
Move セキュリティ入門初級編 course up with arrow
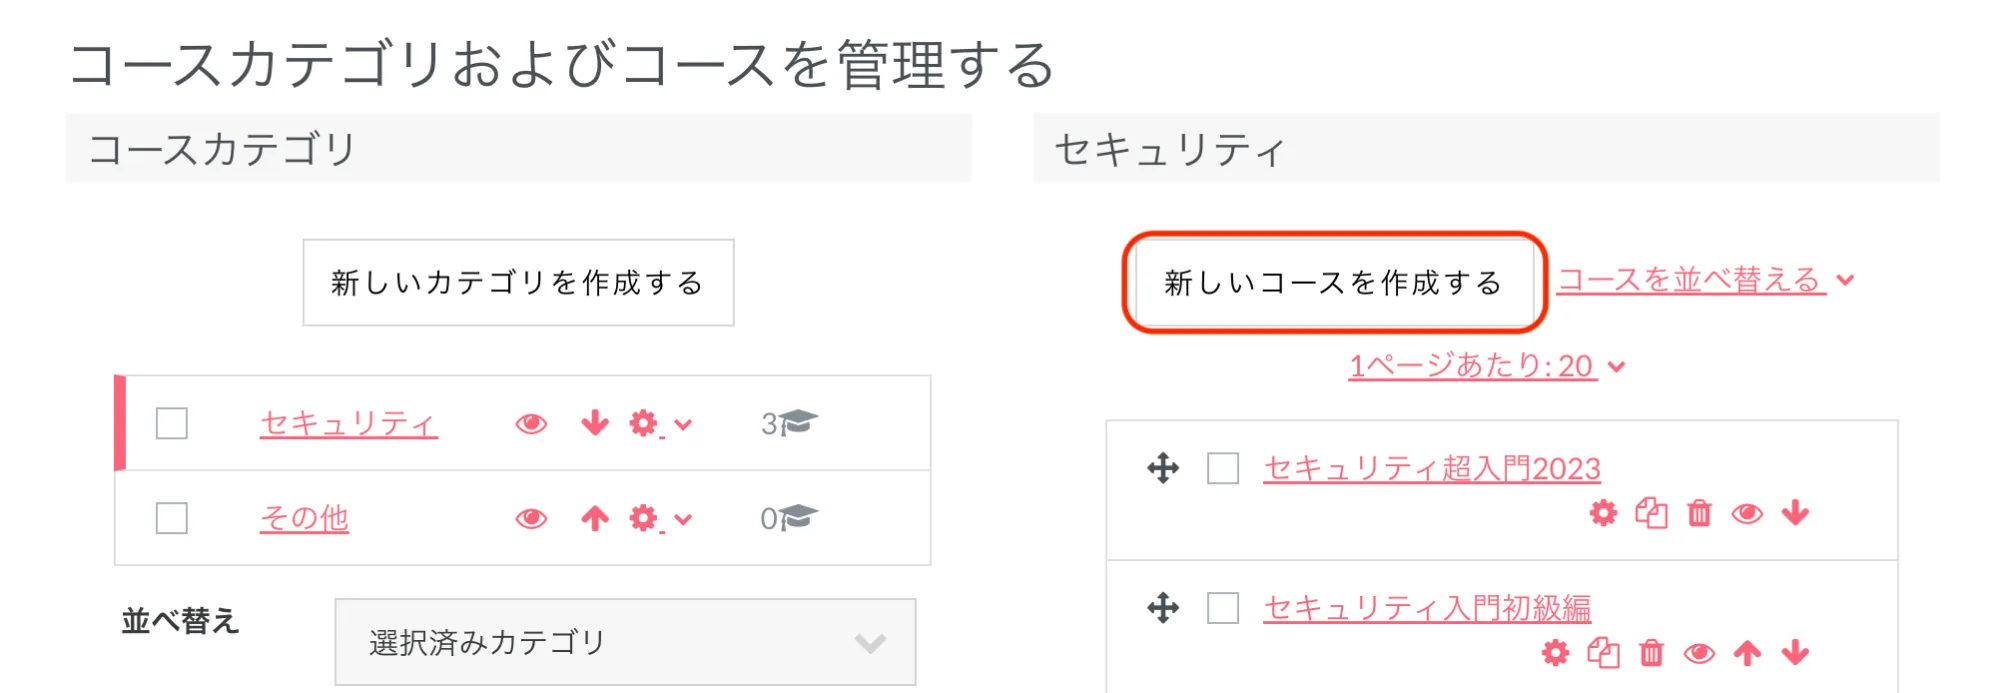coord(1747,654)
